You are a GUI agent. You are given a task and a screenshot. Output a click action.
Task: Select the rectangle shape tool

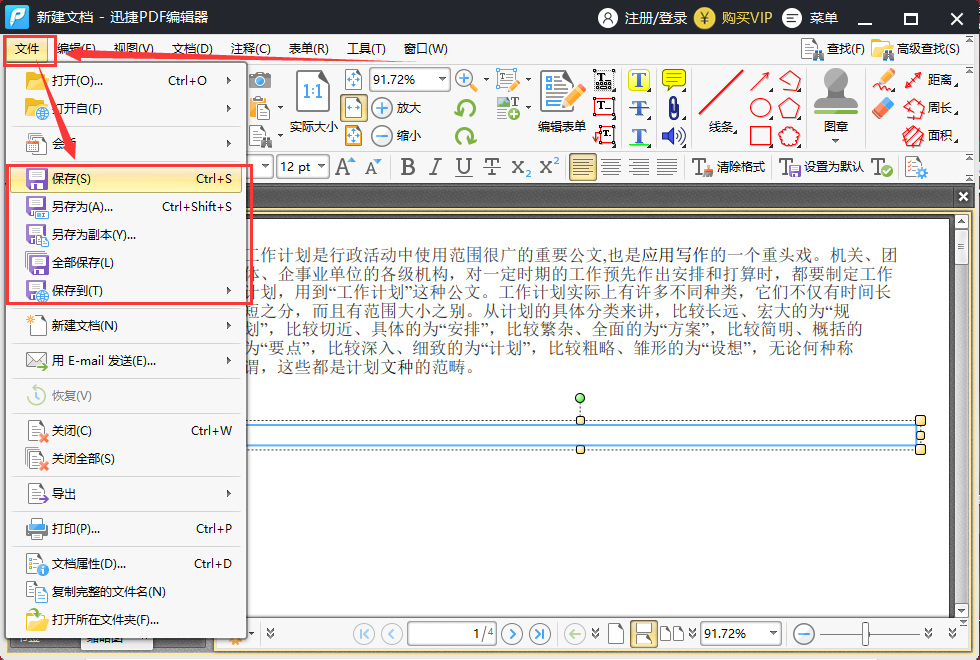pyautogui.click(x=761, y=136)
